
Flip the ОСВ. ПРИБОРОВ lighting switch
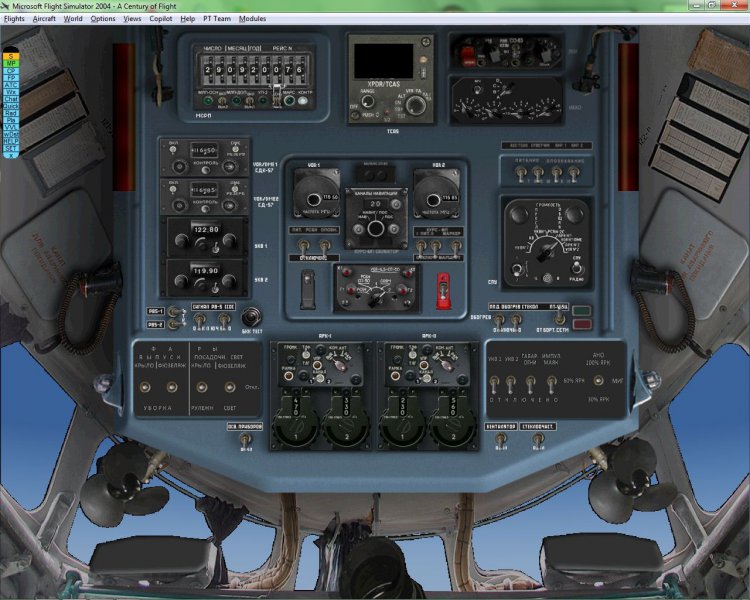tap(245, 439)
